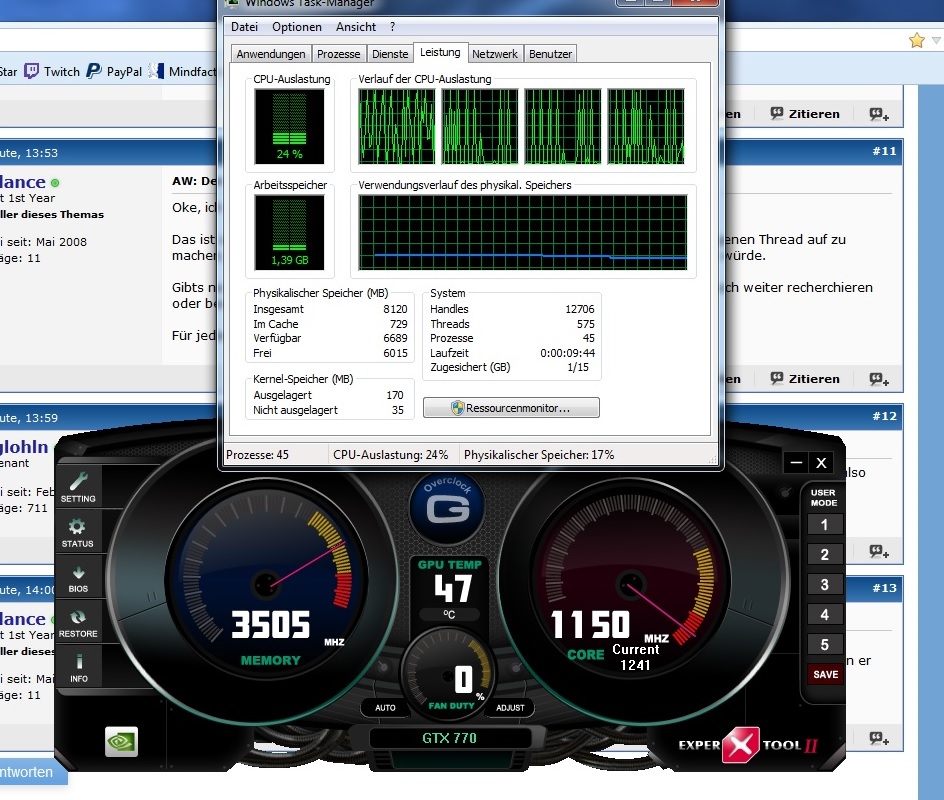Image resolution: width=944 pixels, height=800 pixels.
Task: Click multi-quote icon above post #11
Action: [x=879, y=114]
